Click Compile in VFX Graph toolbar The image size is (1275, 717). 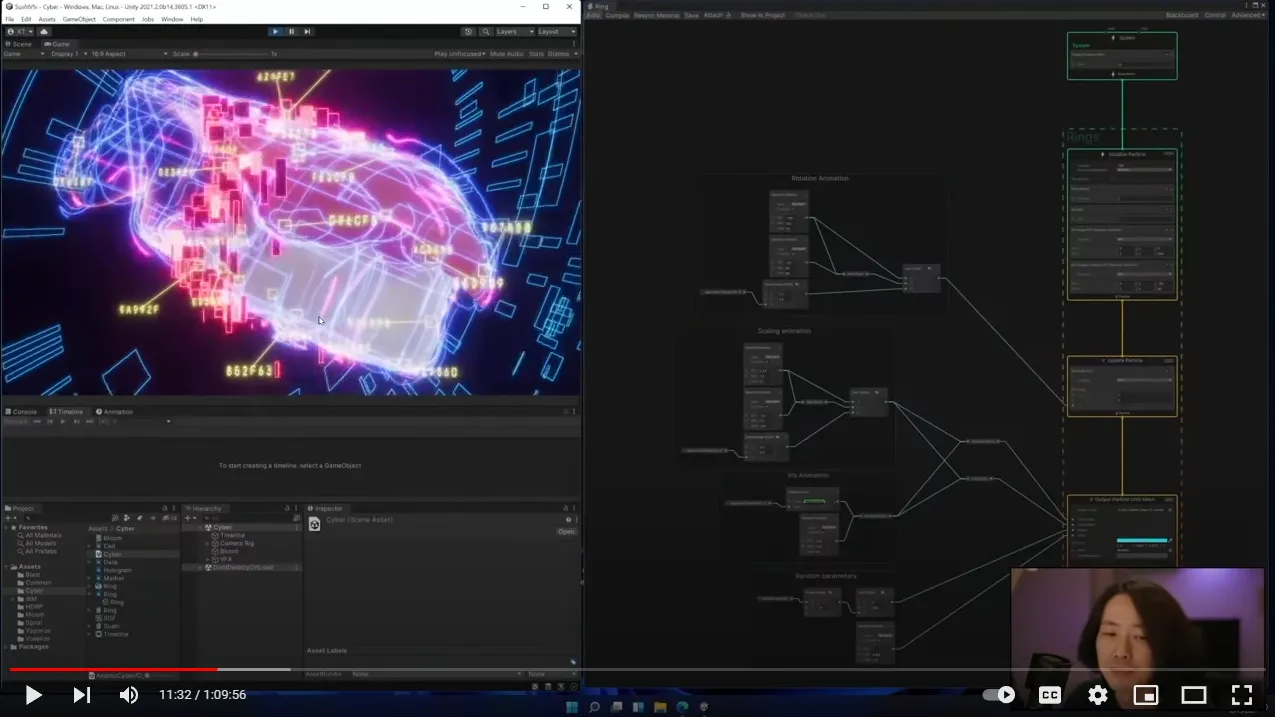click(x=617, y=15)
